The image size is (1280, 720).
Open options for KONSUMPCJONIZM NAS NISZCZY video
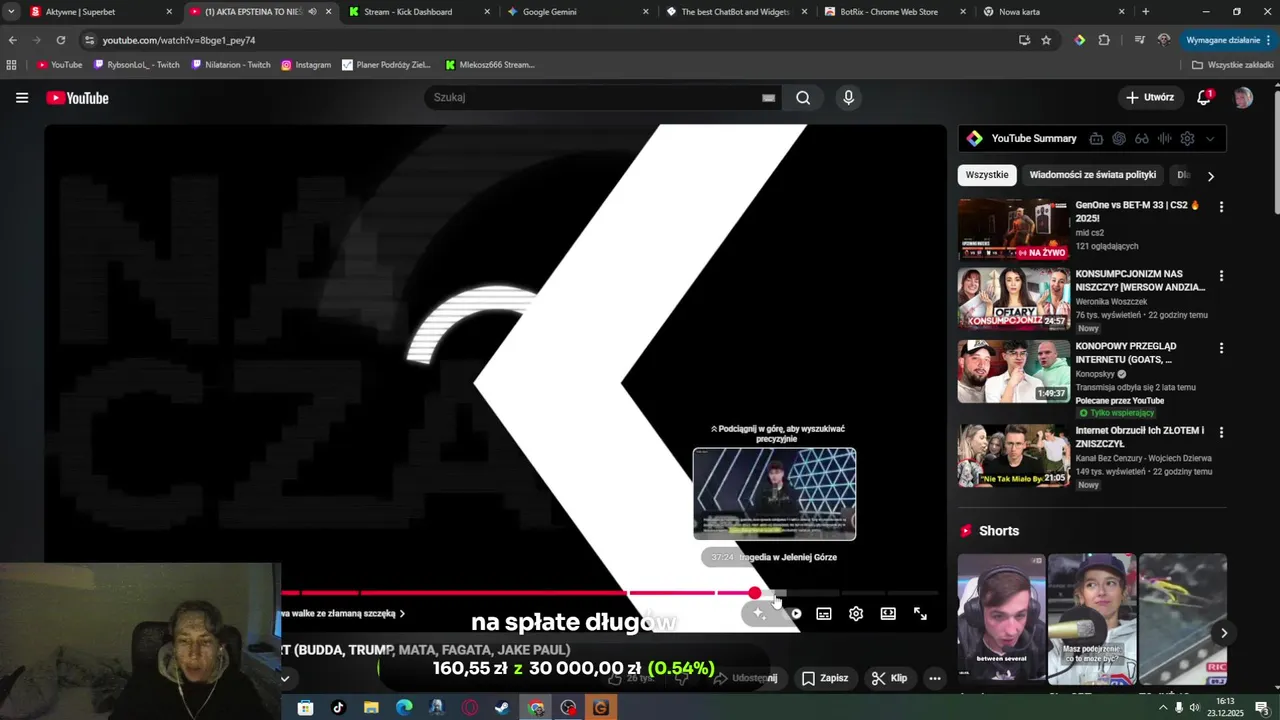coord(1220,276)
